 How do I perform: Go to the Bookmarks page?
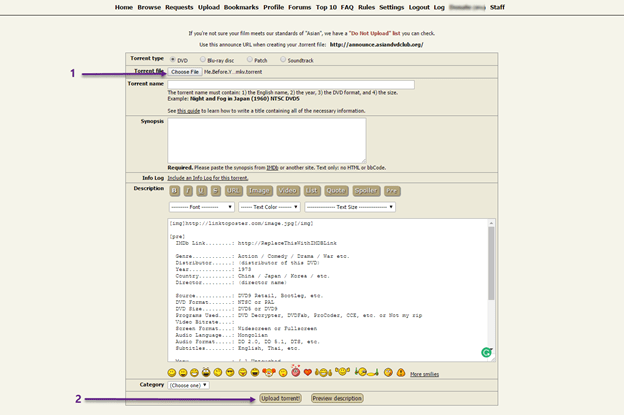241,7
